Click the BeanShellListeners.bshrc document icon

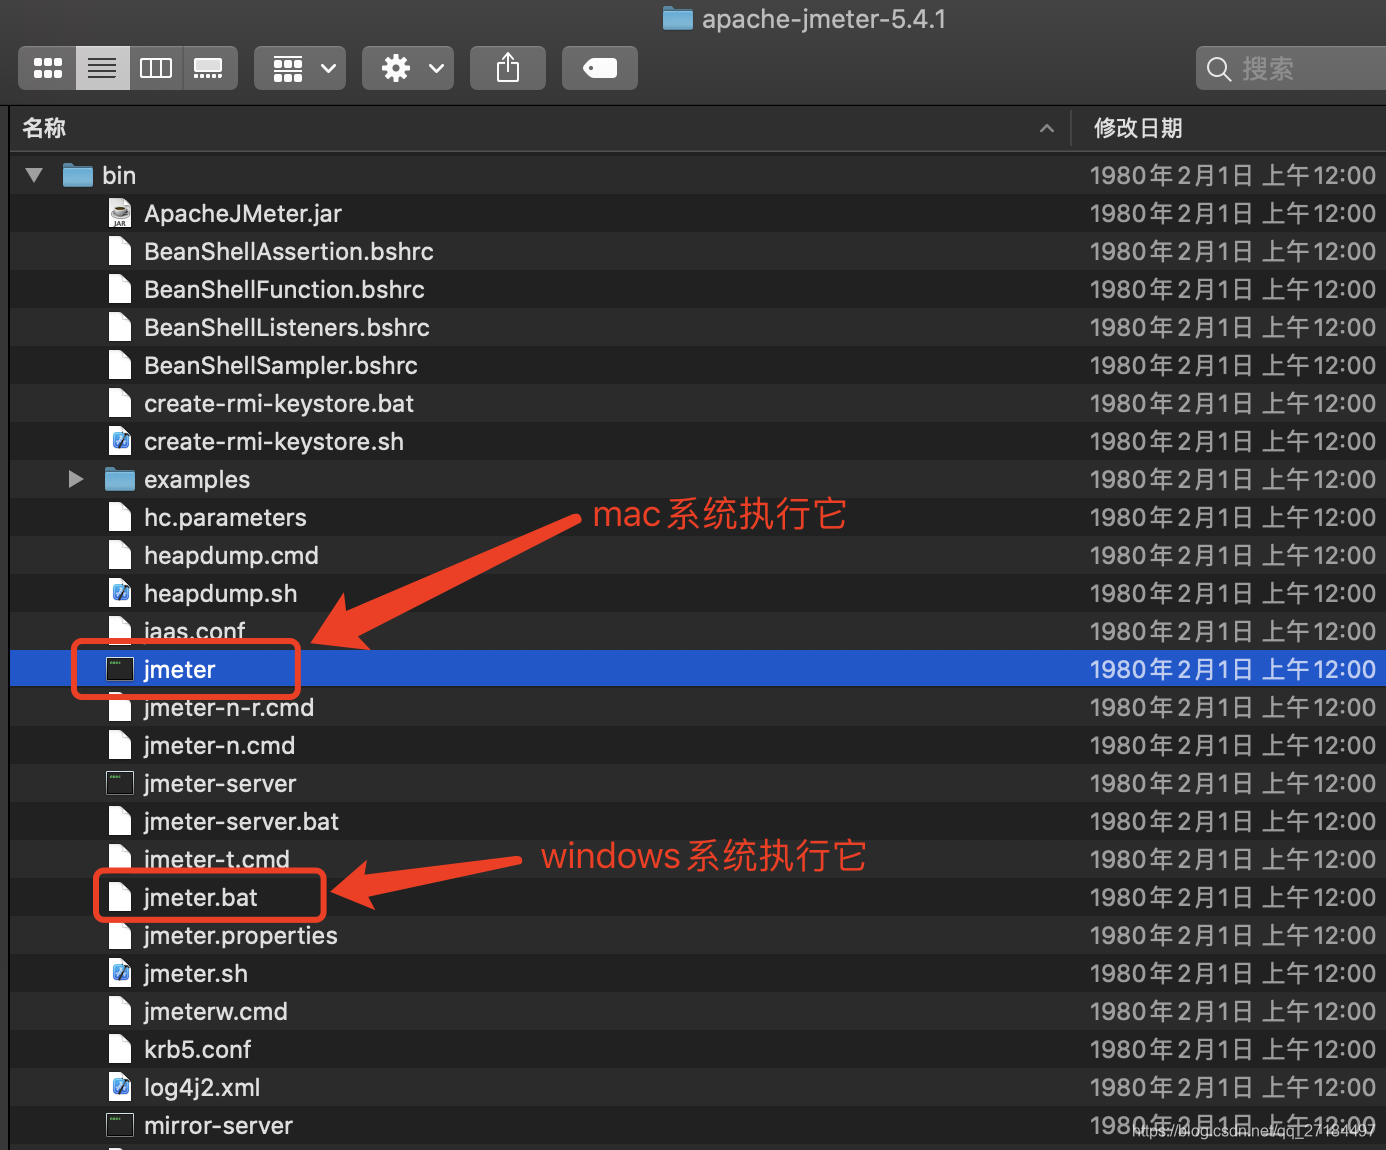(120, 327)
